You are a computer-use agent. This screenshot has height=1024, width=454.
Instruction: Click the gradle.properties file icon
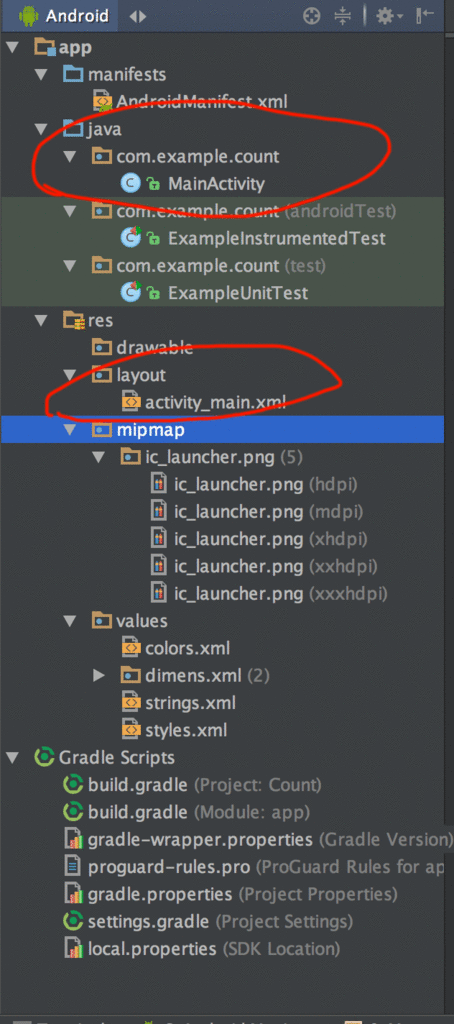point(73,894)
